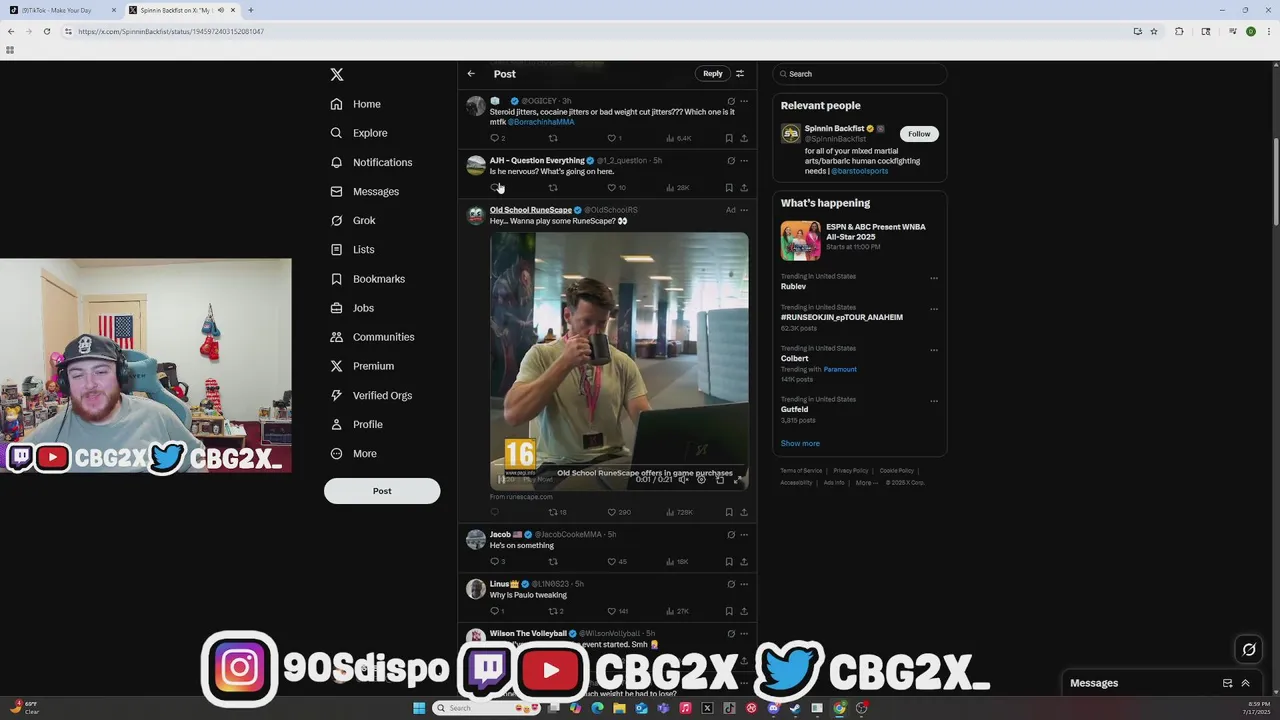Image resolution: width=1280 pixels, height=720 pixels.
Task: Like the Old School RuneScape ad
Action: tap(612, 512)
